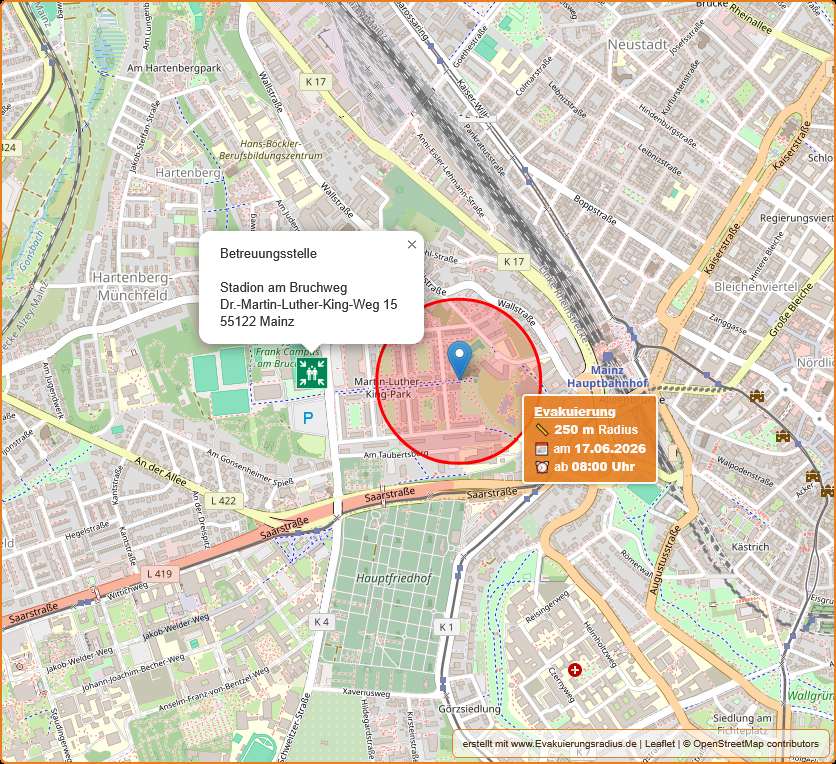Click the Bleichenviertel district label
Viewport: 836px width, 764px height.
click(x=756, y=287)
